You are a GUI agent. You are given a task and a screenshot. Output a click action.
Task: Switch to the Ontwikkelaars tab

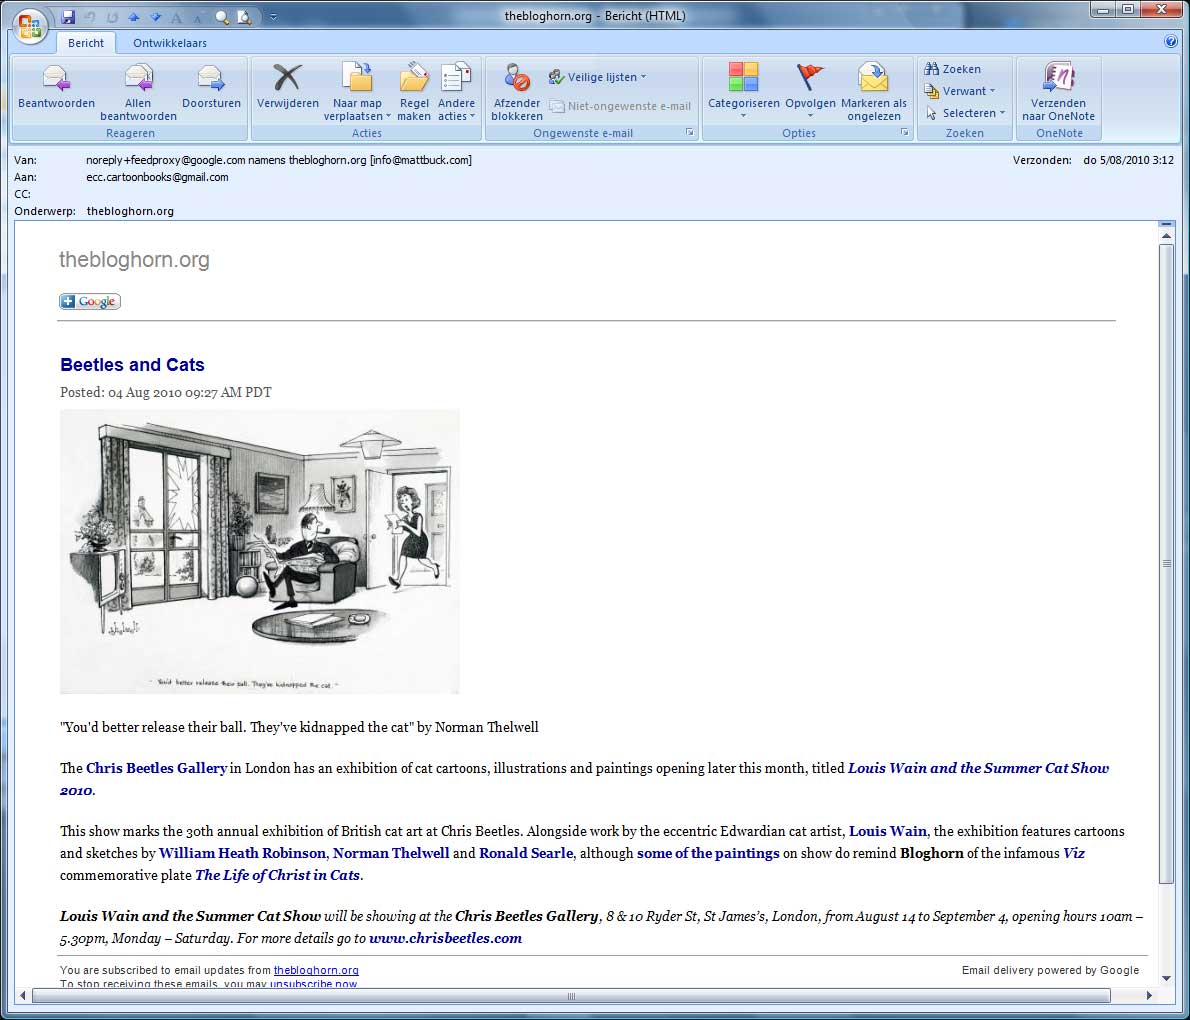[x=169, y=43]
